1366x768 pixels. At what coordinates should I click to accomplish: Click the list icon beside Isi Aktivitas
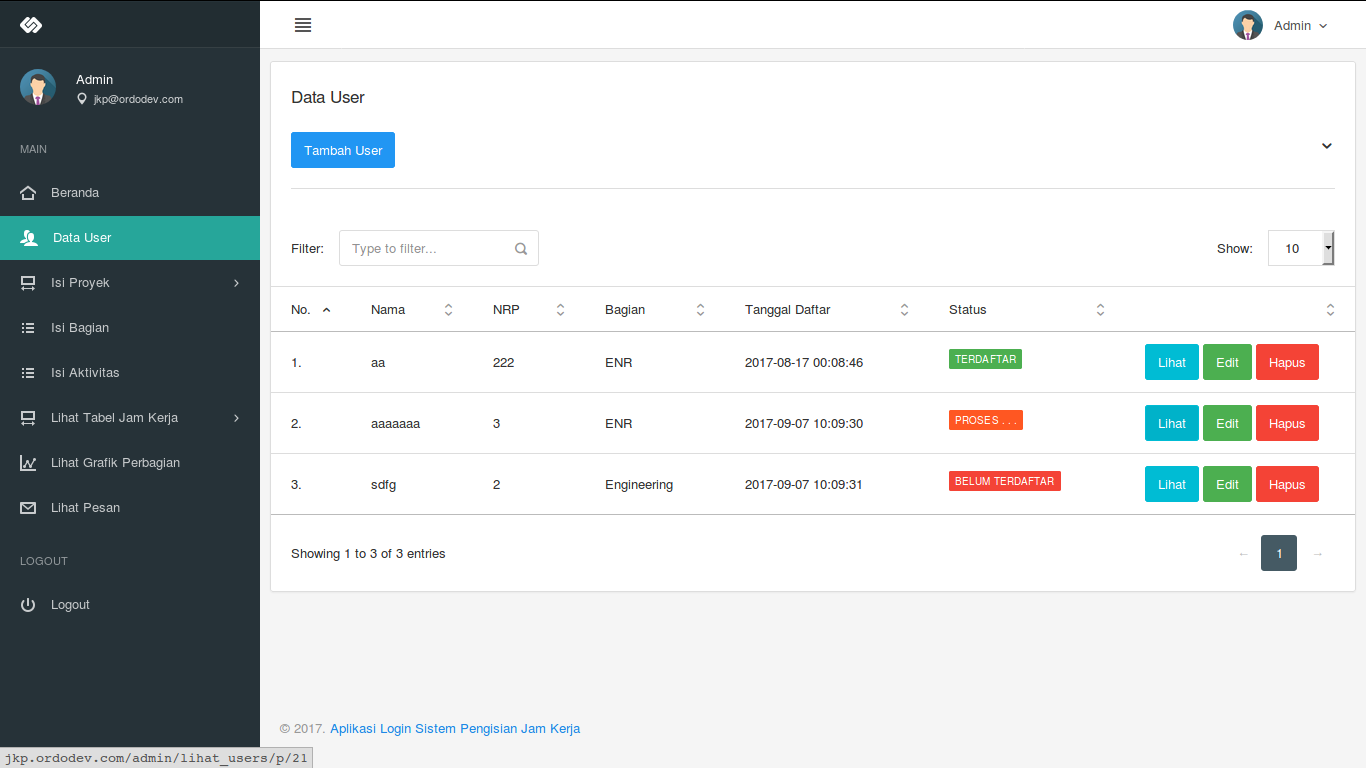(x=28, y=373)
